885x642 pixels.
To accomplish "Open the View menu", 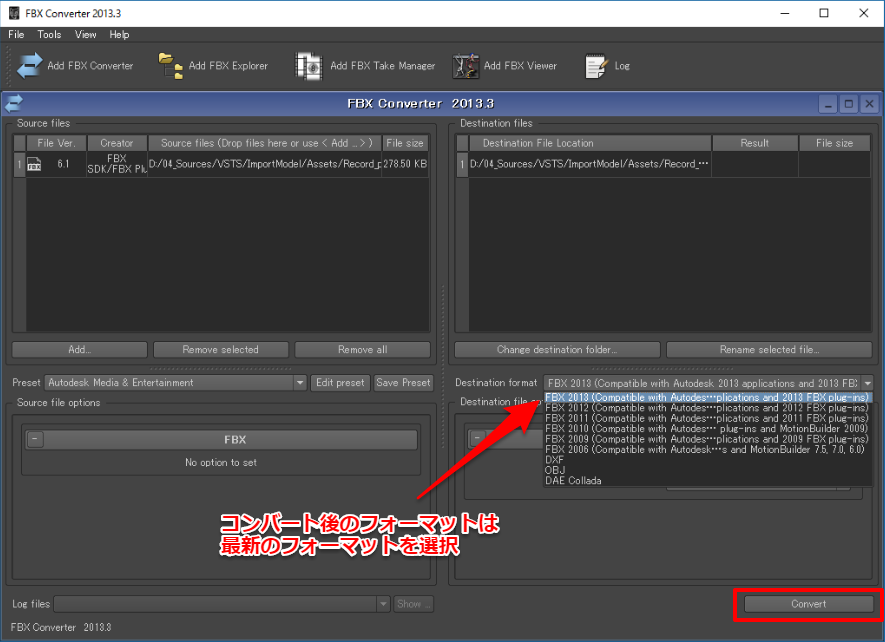I will pyautogui.click(x=85, y=34).
